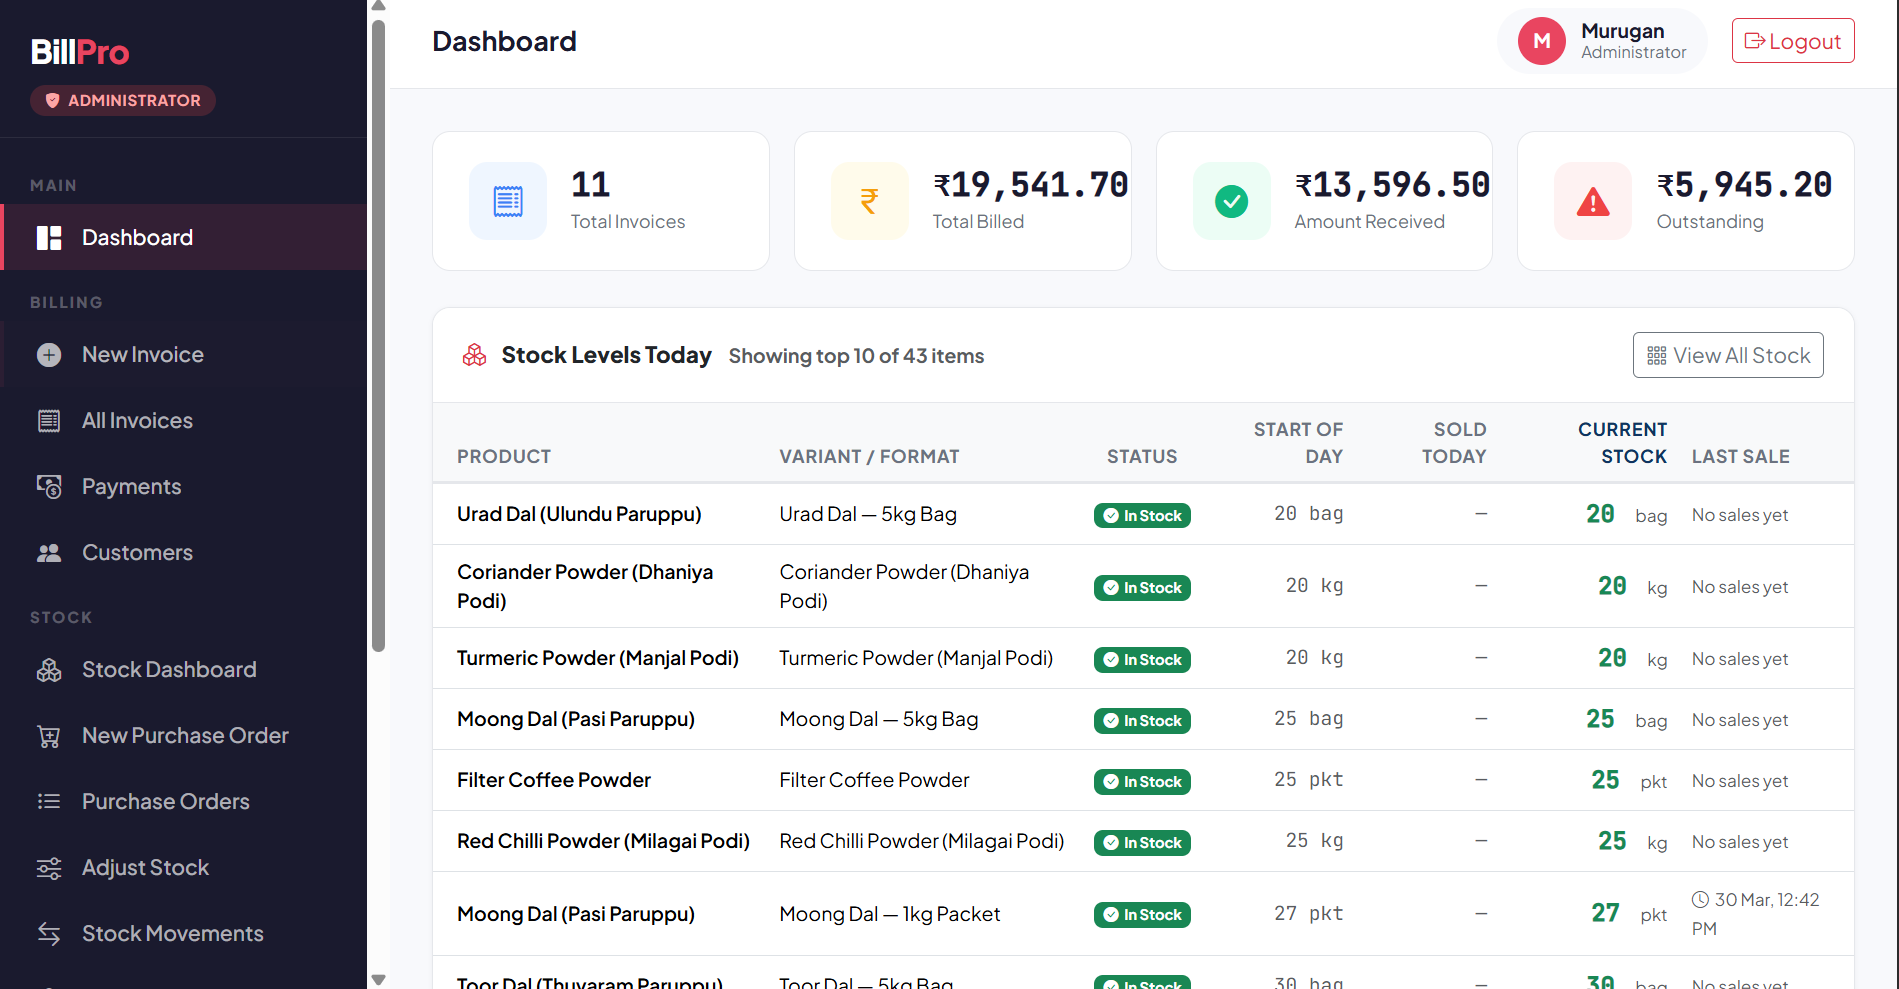Click the In Stock badge for Filter Coffee Powder
The image size is (1899, 989).
coord(1142,782)
